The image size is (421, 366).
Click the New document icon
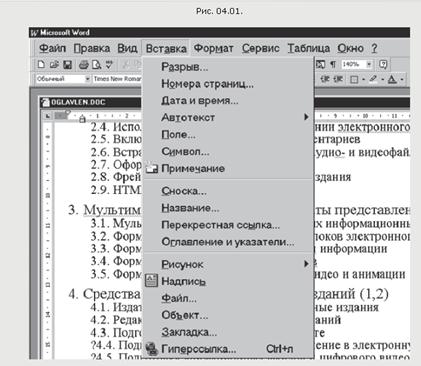click(x=41, y=64)
